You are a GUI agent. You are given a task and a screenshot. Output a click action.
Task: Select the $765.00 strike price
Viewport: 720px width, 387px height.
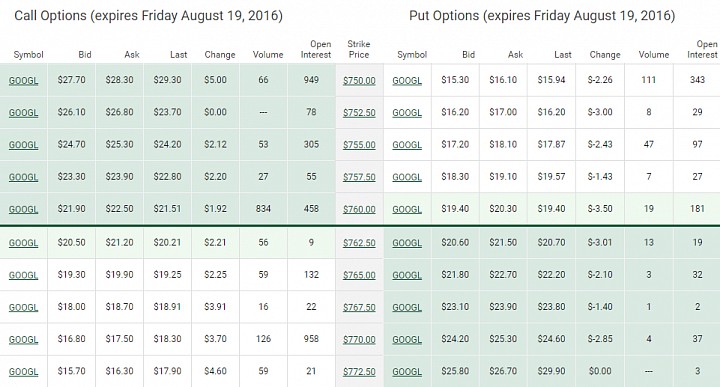point(359,275)
